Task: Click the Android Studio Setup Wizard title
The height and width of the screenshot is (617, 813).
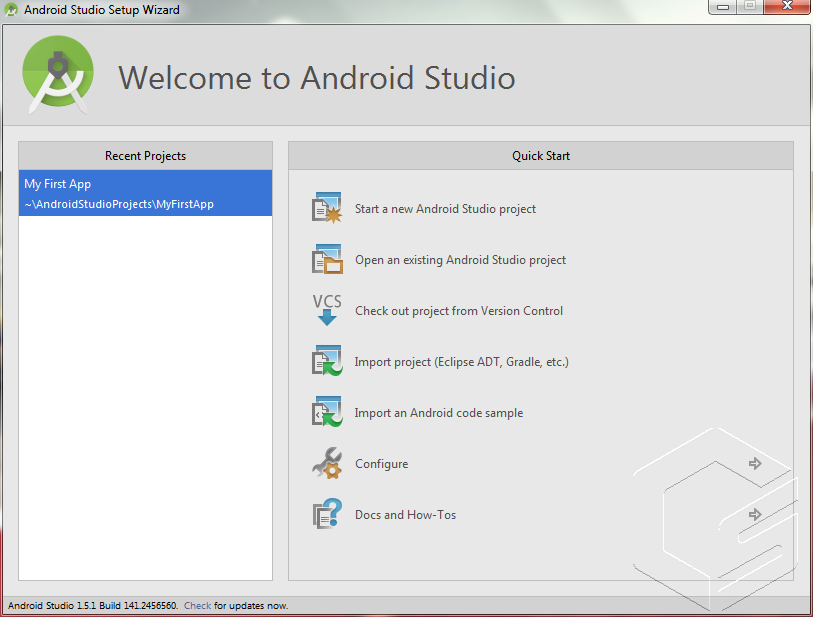Action: [102, 10]
